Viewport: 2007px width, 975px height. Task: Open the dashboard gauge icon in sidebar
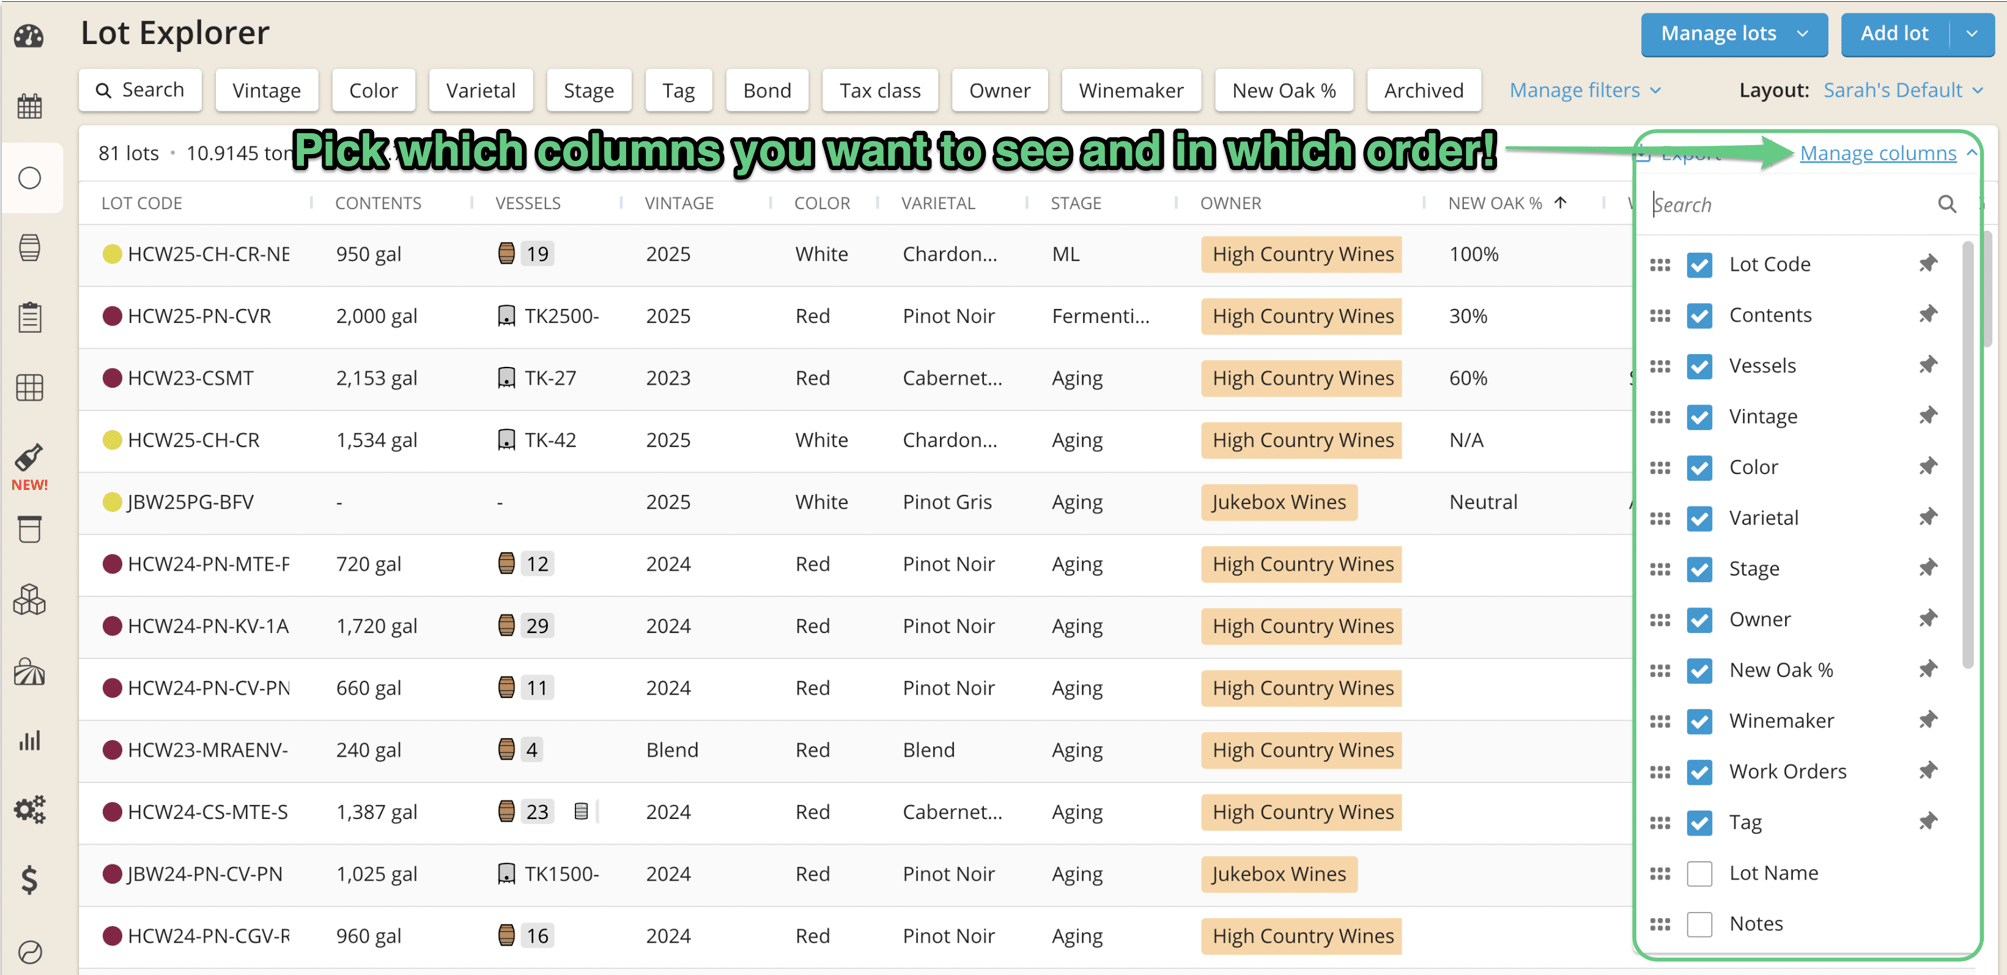click(29, 36)
